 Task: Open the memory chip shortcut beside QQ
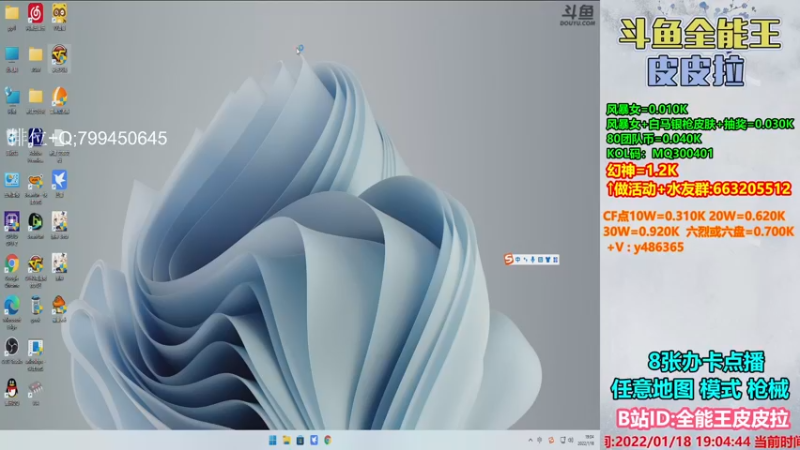point(35,392)
